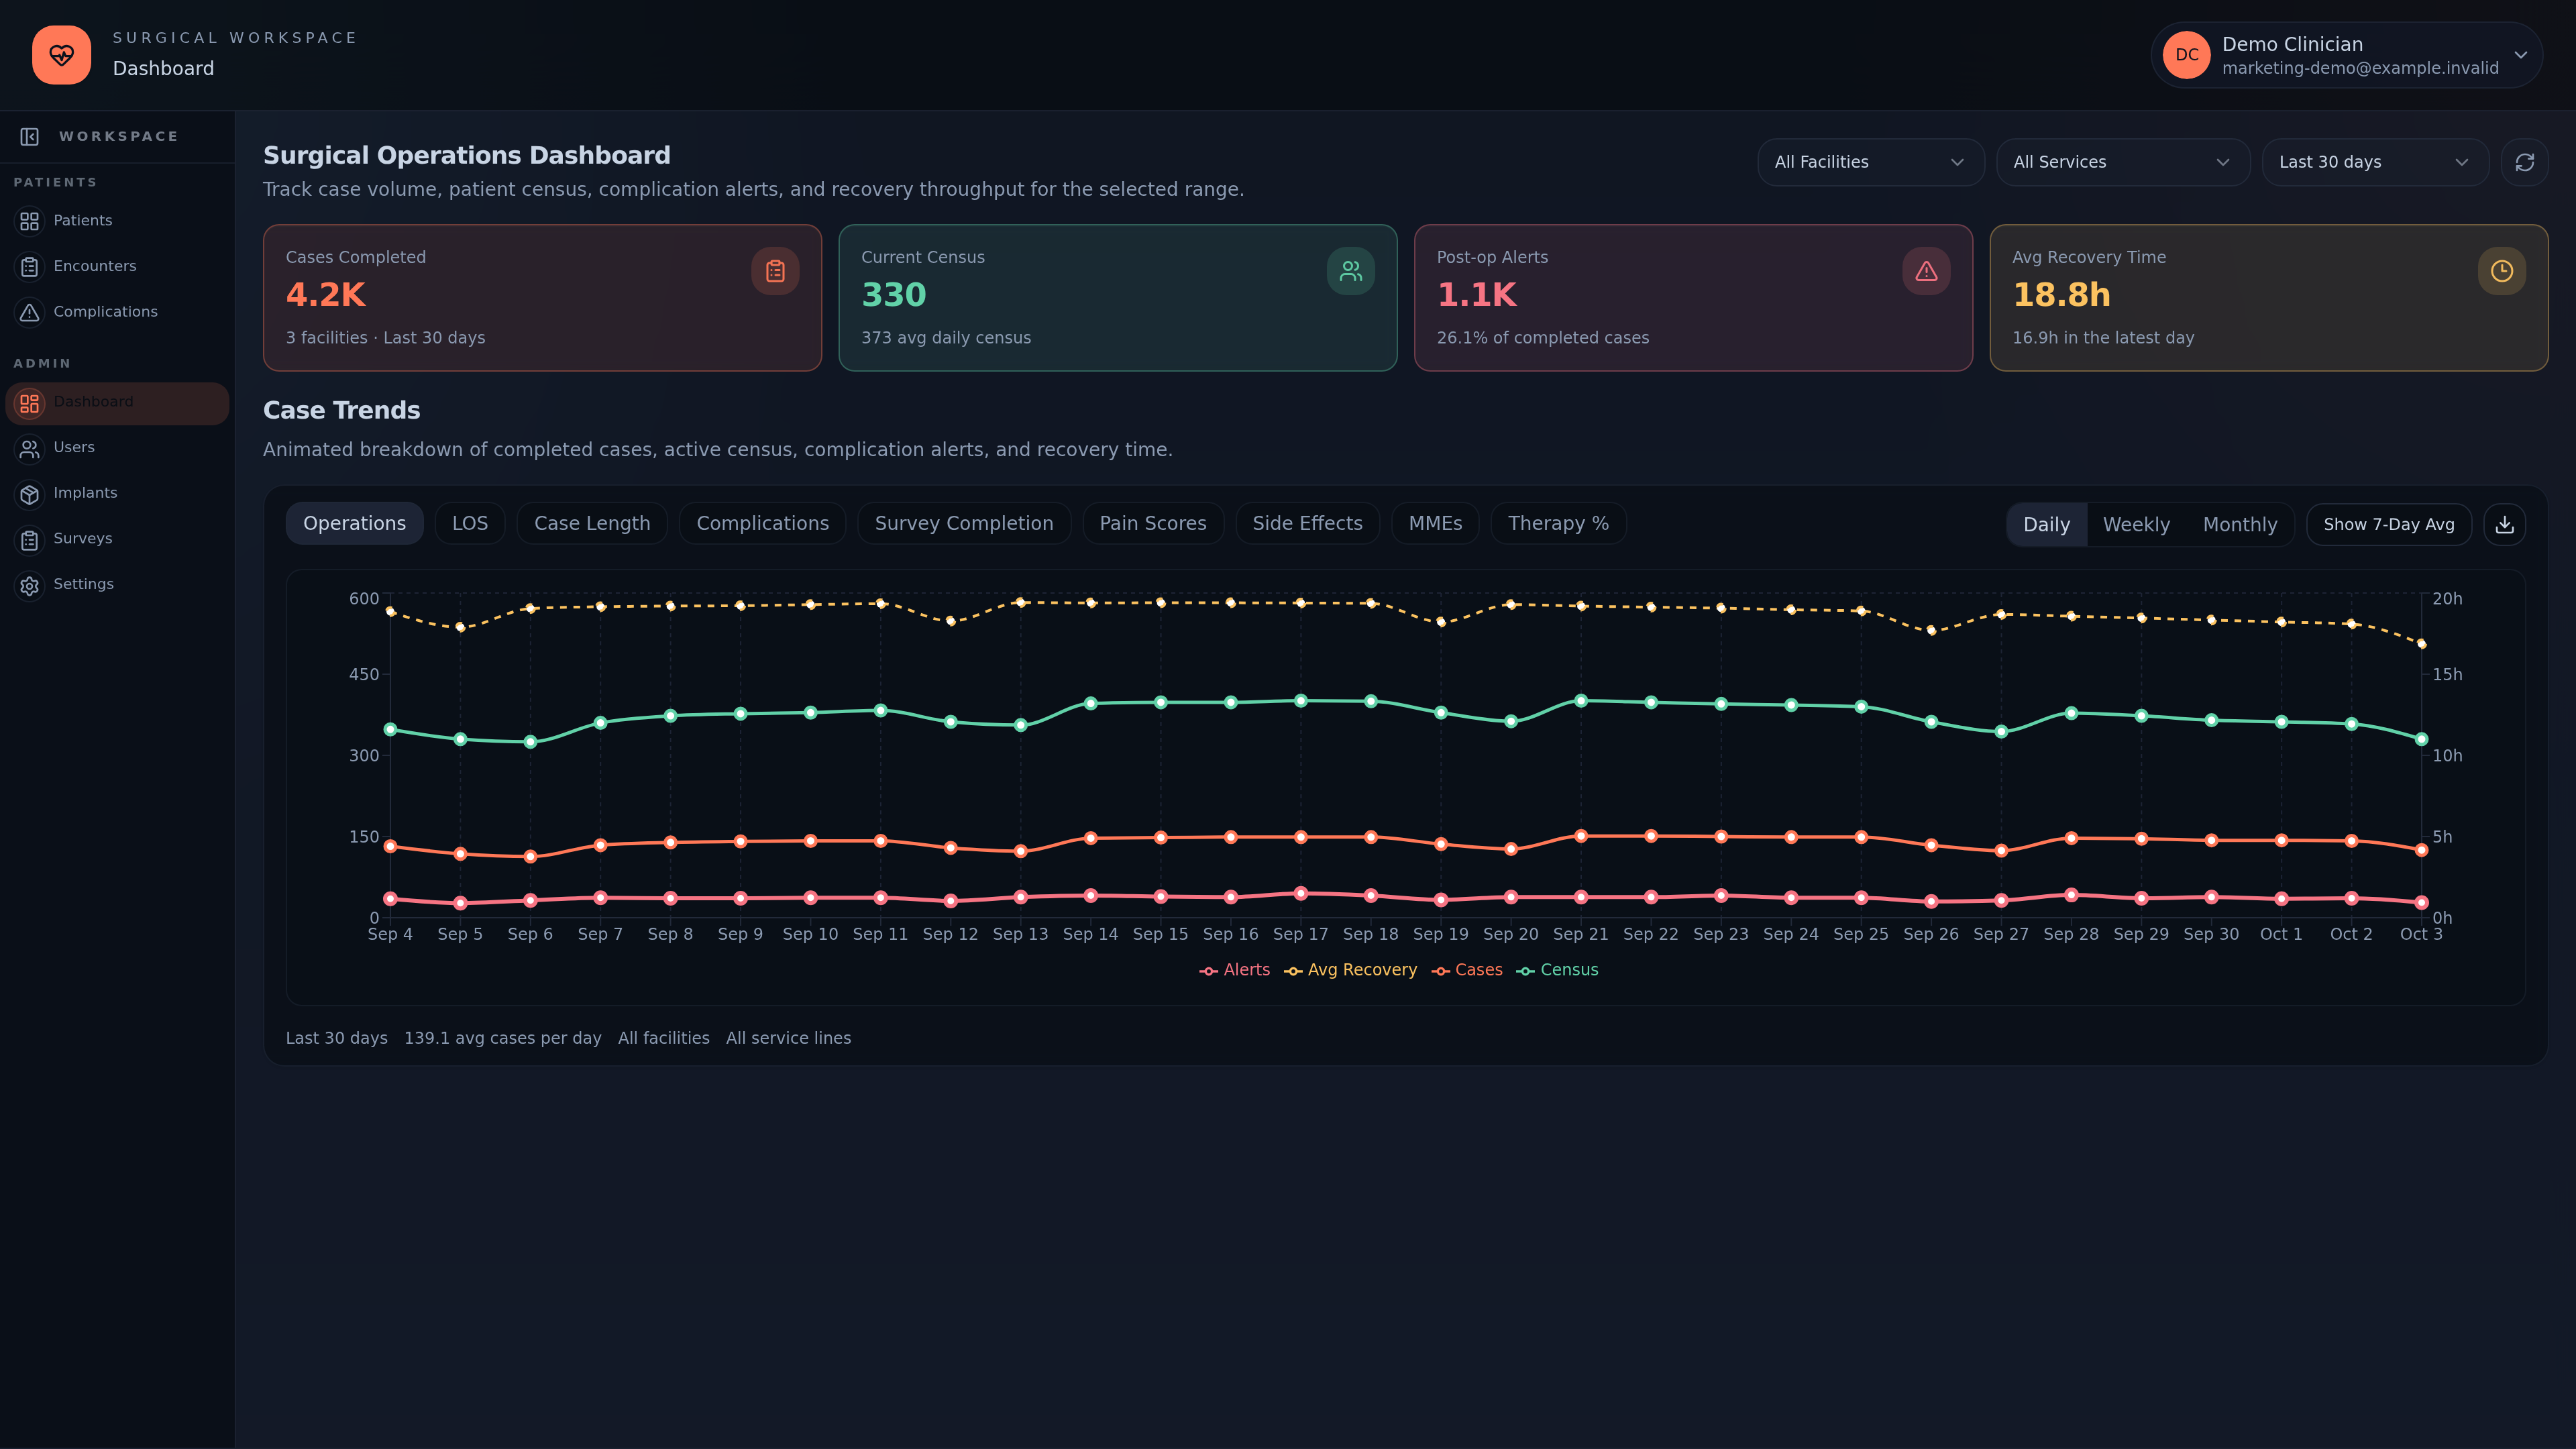Click Avg Recovery Time clock icon
Image resolution: width=2576 pixels, height=1449 pixels.
(x=2502, y=271)
